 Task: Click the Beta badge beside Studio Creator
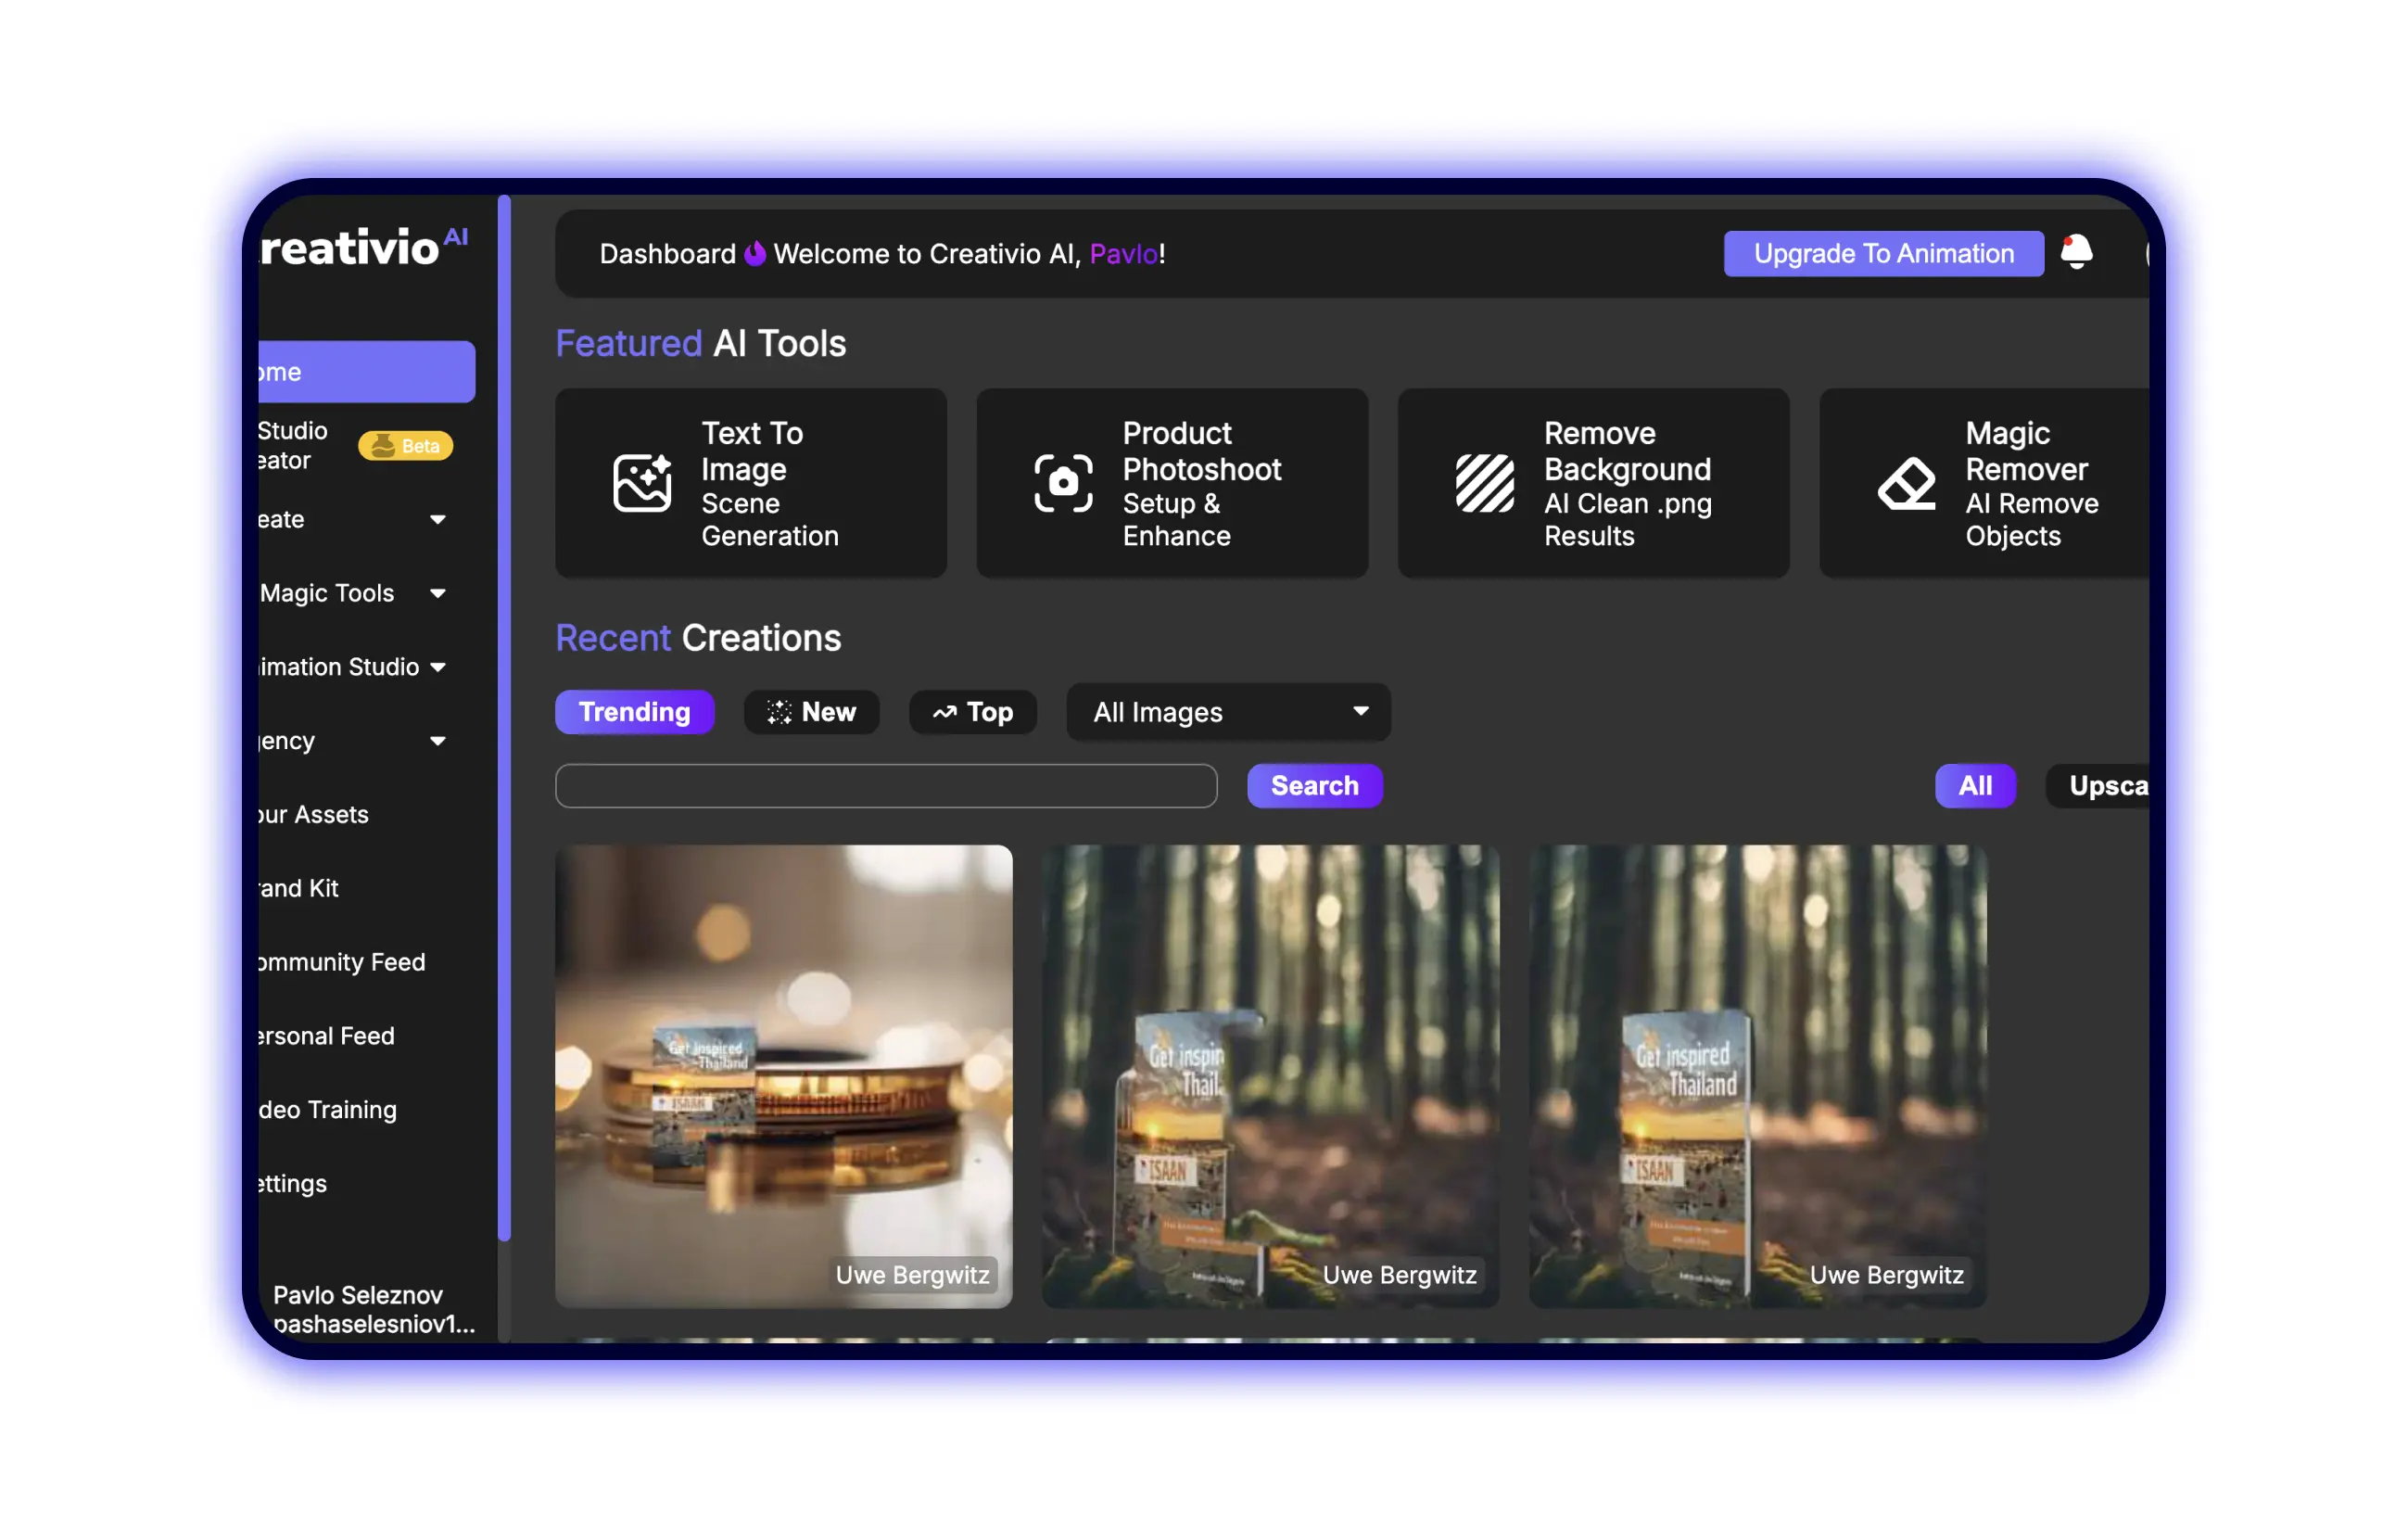point(405,446)
